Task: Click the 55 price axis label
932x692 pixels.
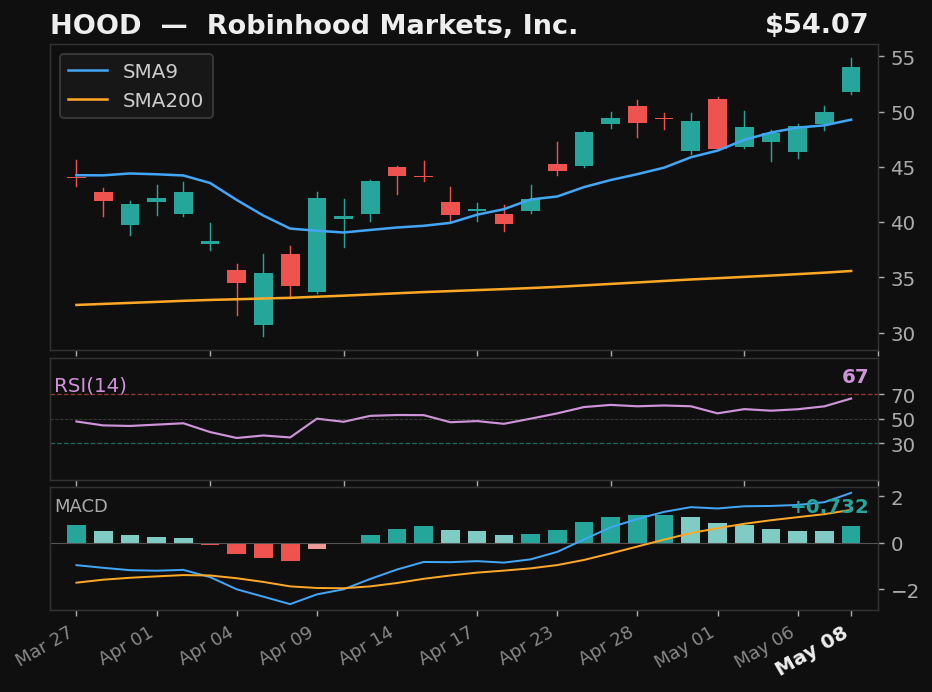Action: click(903, 58)
